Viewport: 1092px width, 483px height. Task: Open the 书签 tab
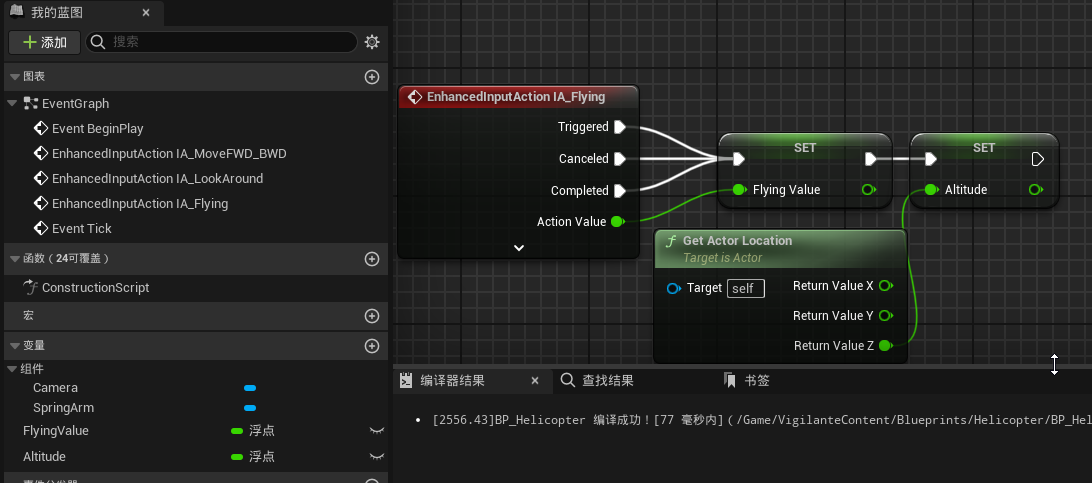click(x=747, y=381)
